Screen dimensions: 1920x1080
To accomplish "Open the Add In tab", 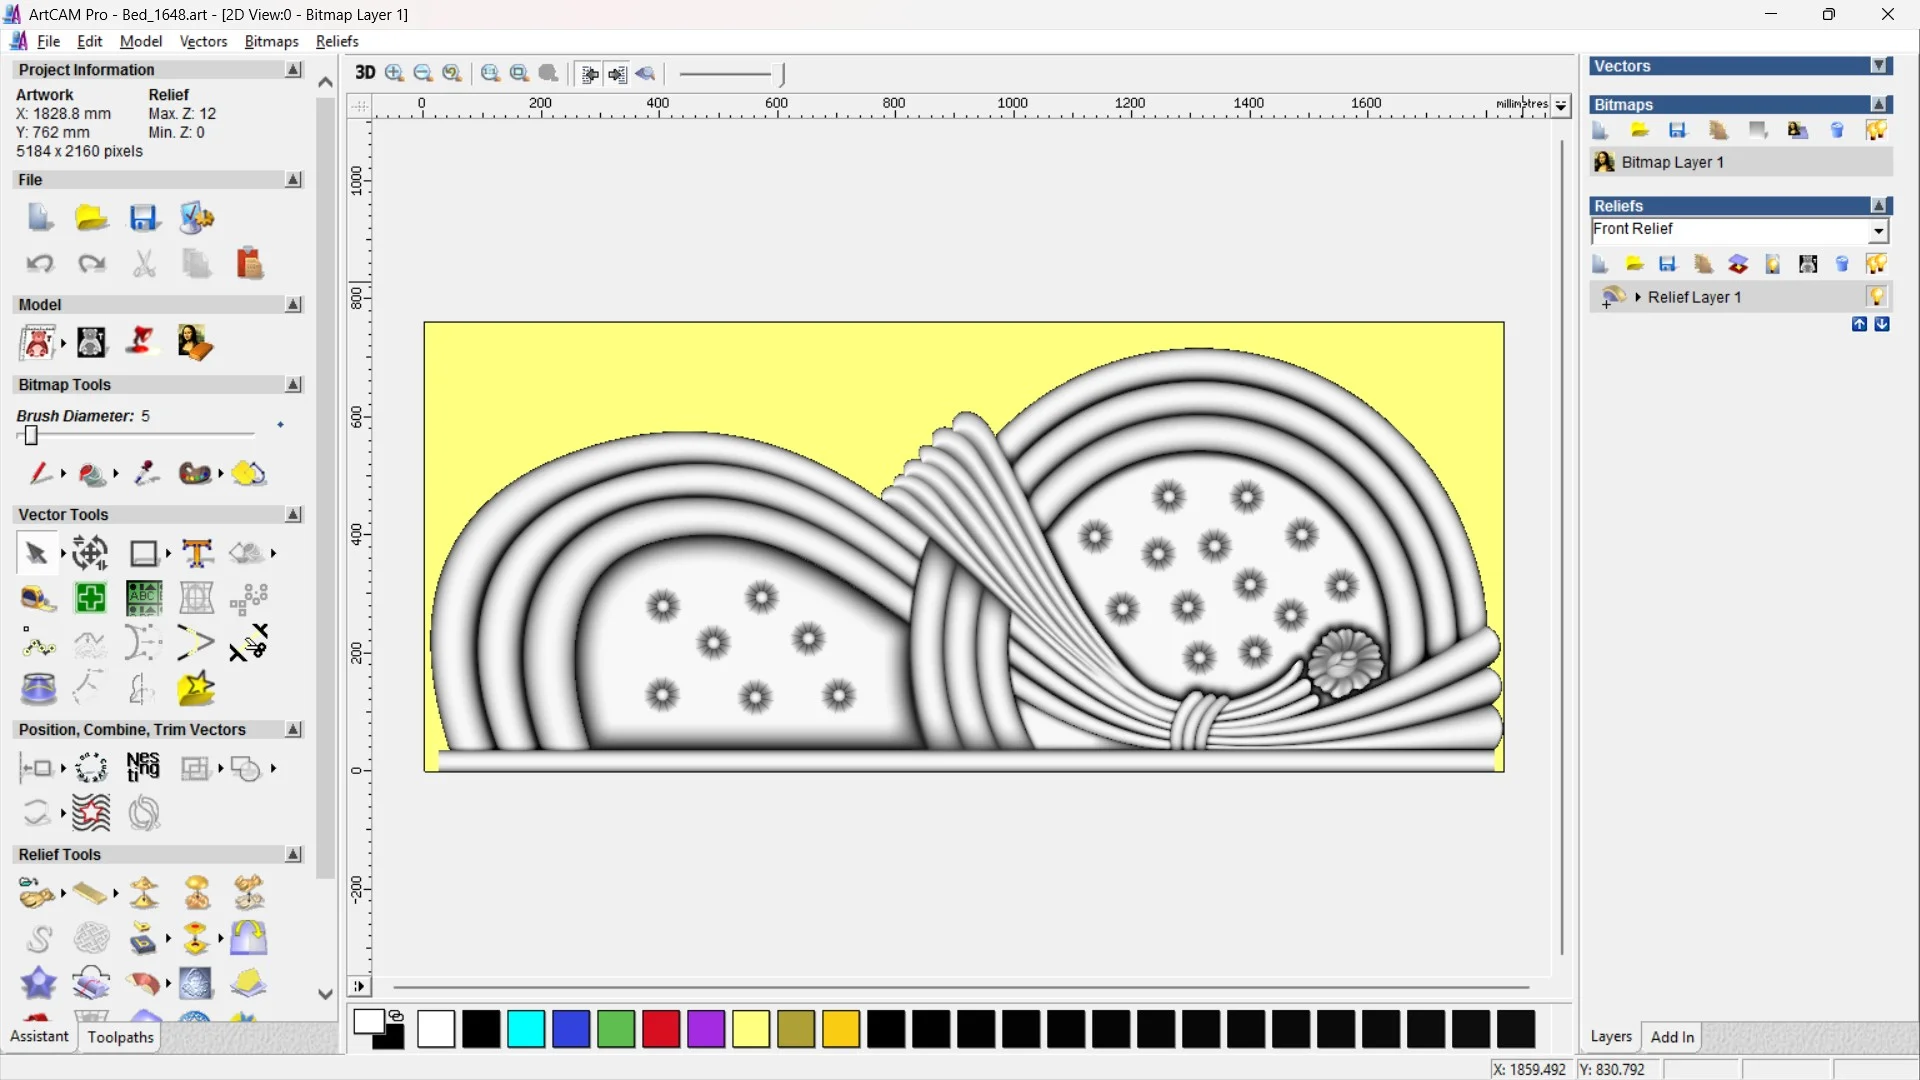I will (1672, 1037).
